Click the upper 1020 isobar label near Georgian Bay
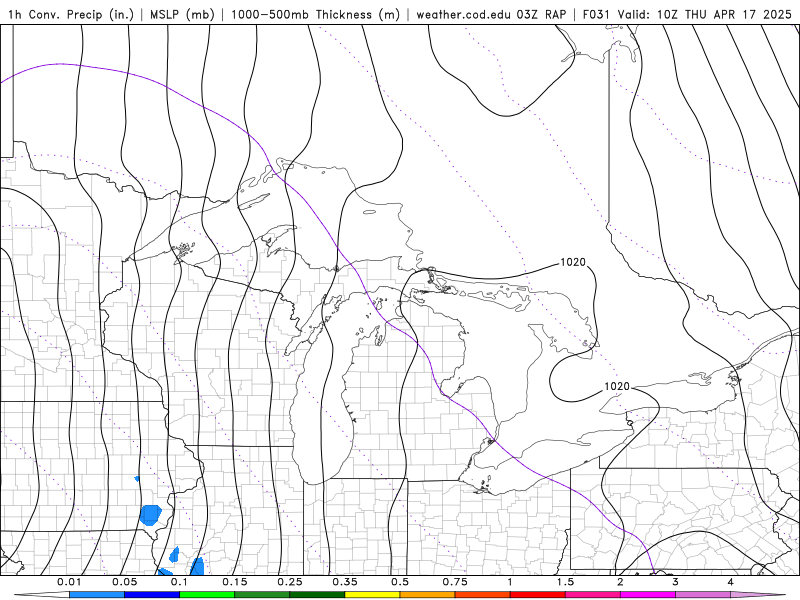This screenshot has width=800, height=600. [x=573, y=262]
